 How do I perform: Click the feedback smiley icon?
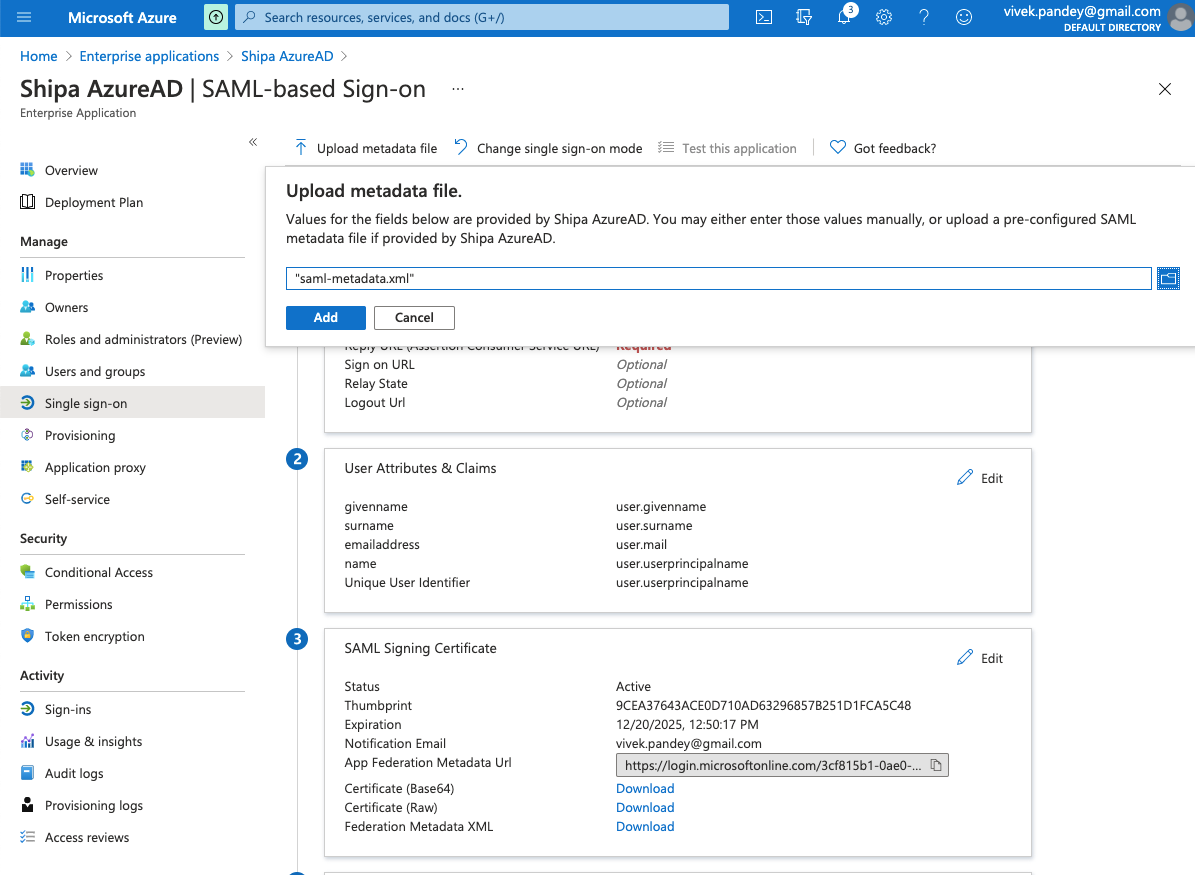(964, 17)
